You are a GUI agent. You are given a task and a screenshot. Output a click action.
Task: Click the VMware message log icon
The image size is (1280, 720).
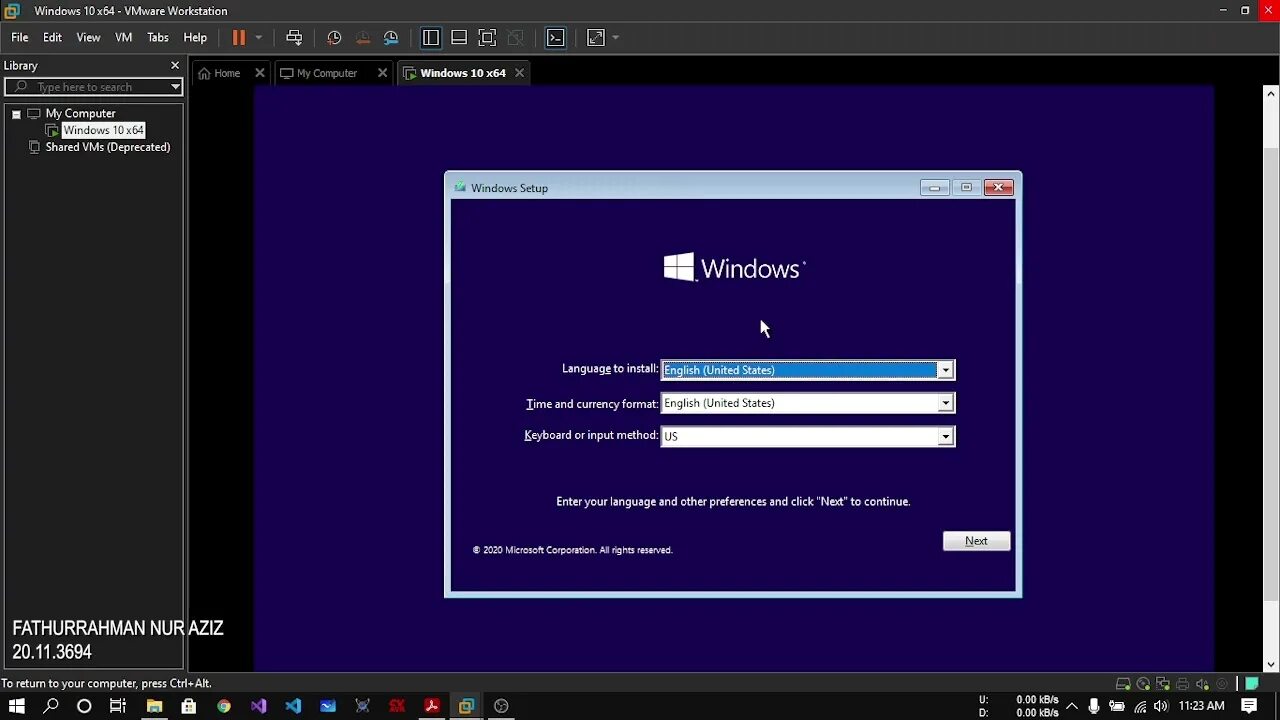click(1251, 684)
